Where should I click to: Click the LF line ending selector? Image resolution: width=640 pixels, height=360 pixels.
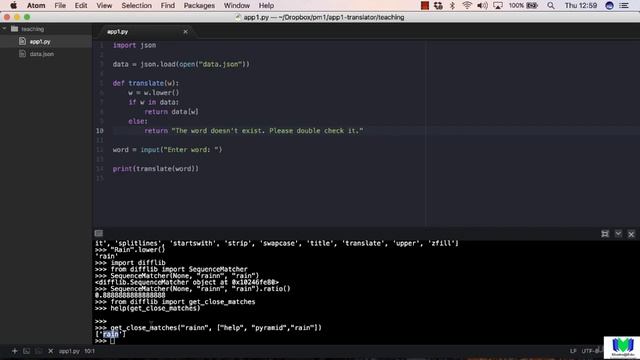pos(573,351)
